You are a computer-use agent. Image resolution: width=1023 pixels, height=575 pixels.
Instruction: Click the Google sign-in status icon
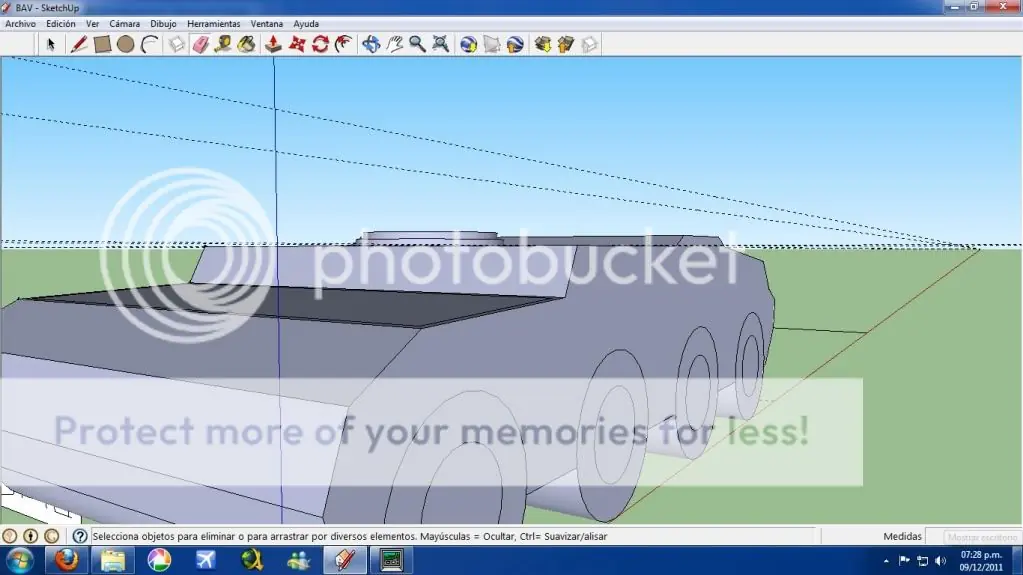coord(52,536)
